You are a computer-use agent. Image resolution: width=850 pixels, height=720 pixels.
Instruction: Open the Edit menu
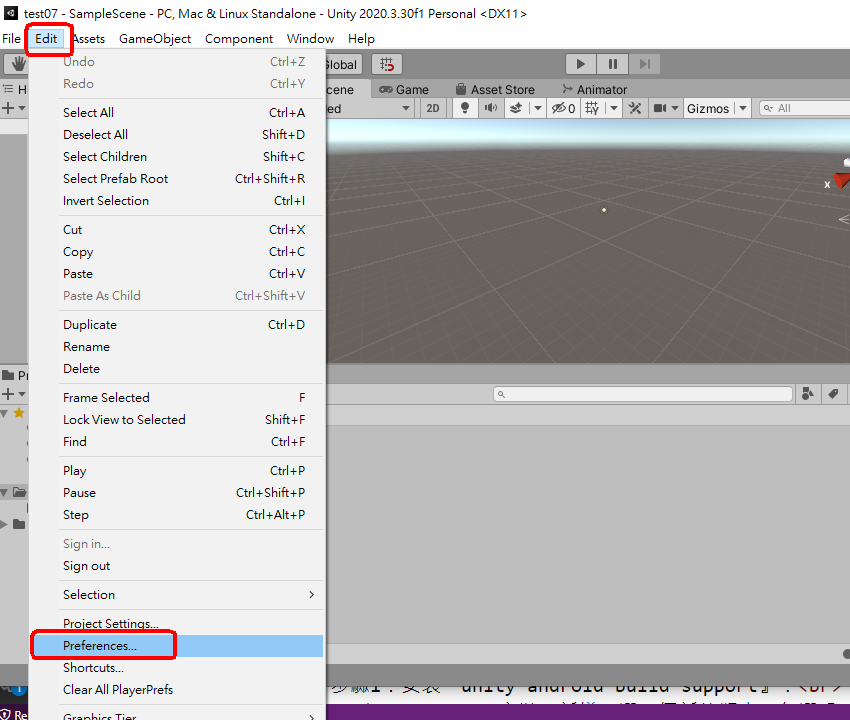click(46, 38)
